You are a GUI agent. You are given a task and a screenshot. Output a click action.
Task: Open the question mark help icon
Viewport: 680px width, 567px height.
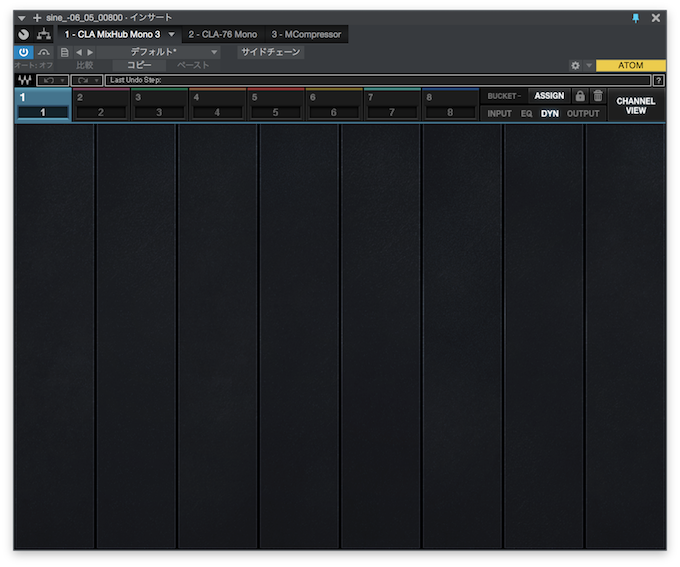pos(658,81)
